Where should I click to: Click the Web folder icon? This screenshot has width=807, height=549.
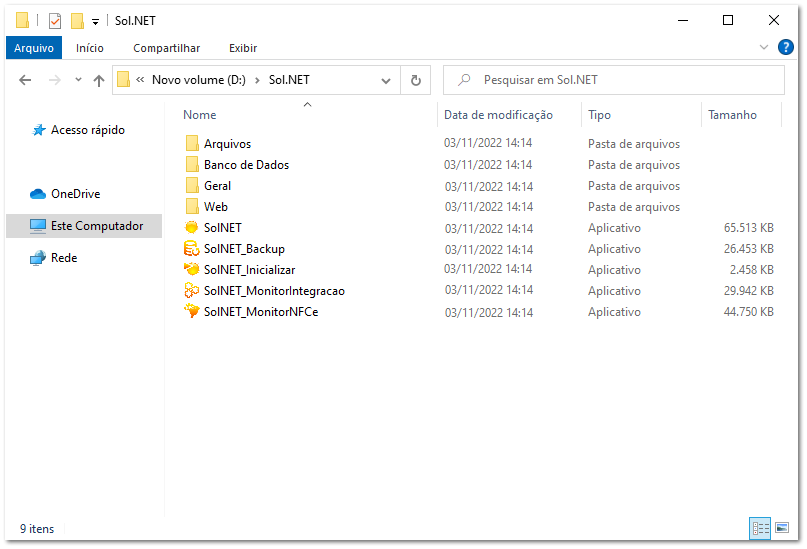click(192, 207)
